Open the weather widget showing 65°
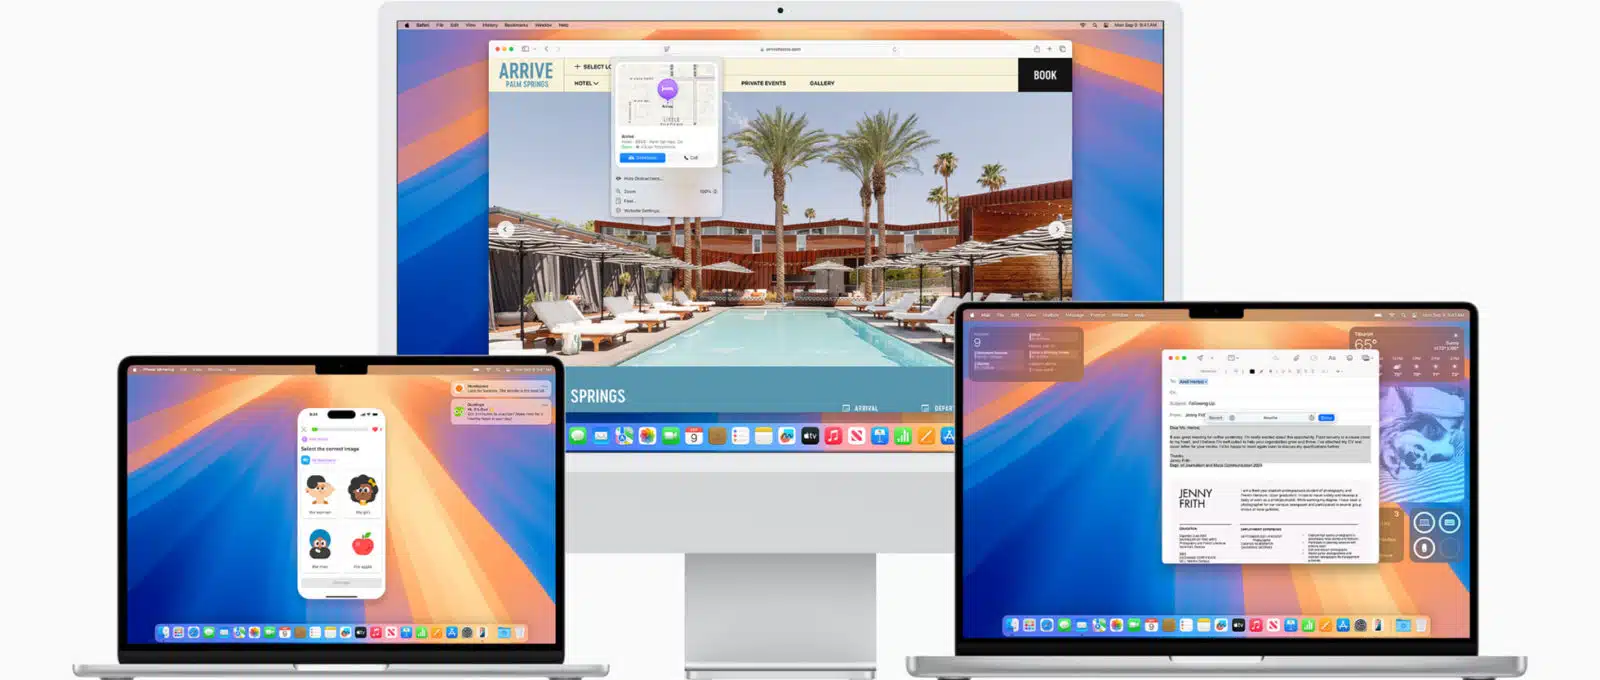1600x680 pixels. tap(1407, 355)
